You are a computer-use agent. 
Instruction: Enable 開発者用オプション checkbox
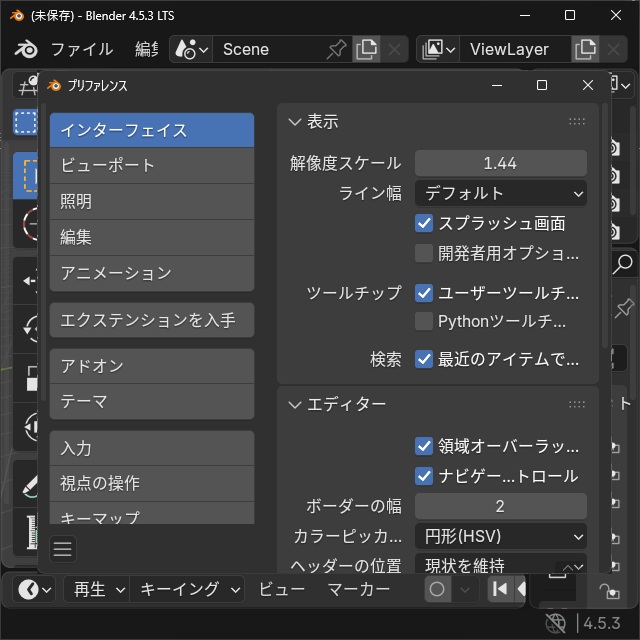pos(424,253)
